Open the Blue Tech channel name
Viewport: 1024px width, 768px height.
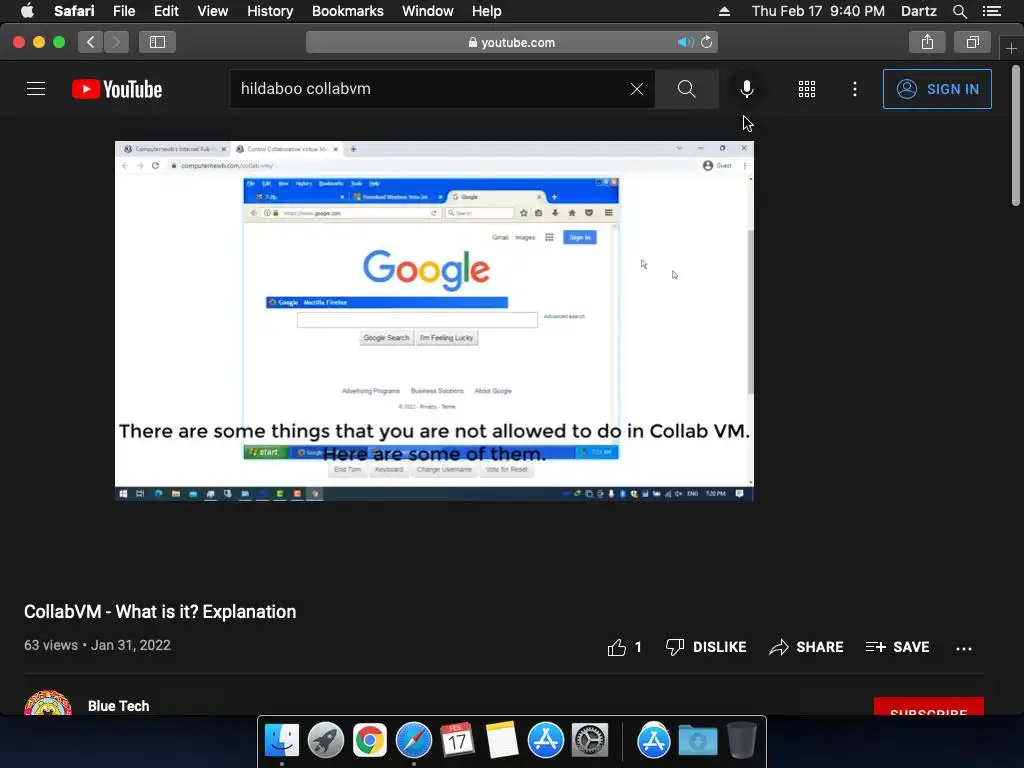point(119,706)
